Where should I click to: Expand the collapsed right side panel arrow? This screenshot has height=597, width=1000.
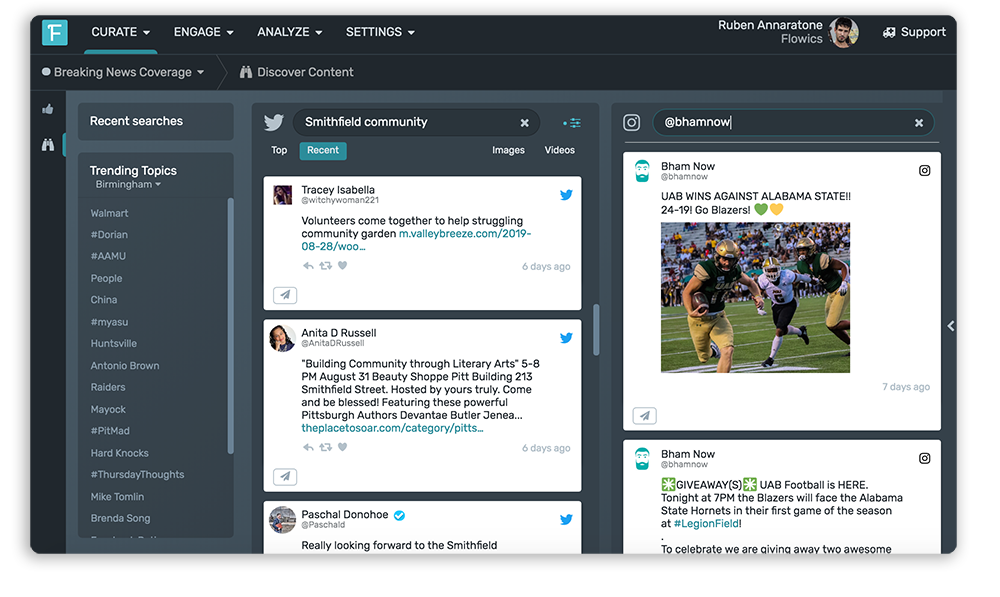950,326
